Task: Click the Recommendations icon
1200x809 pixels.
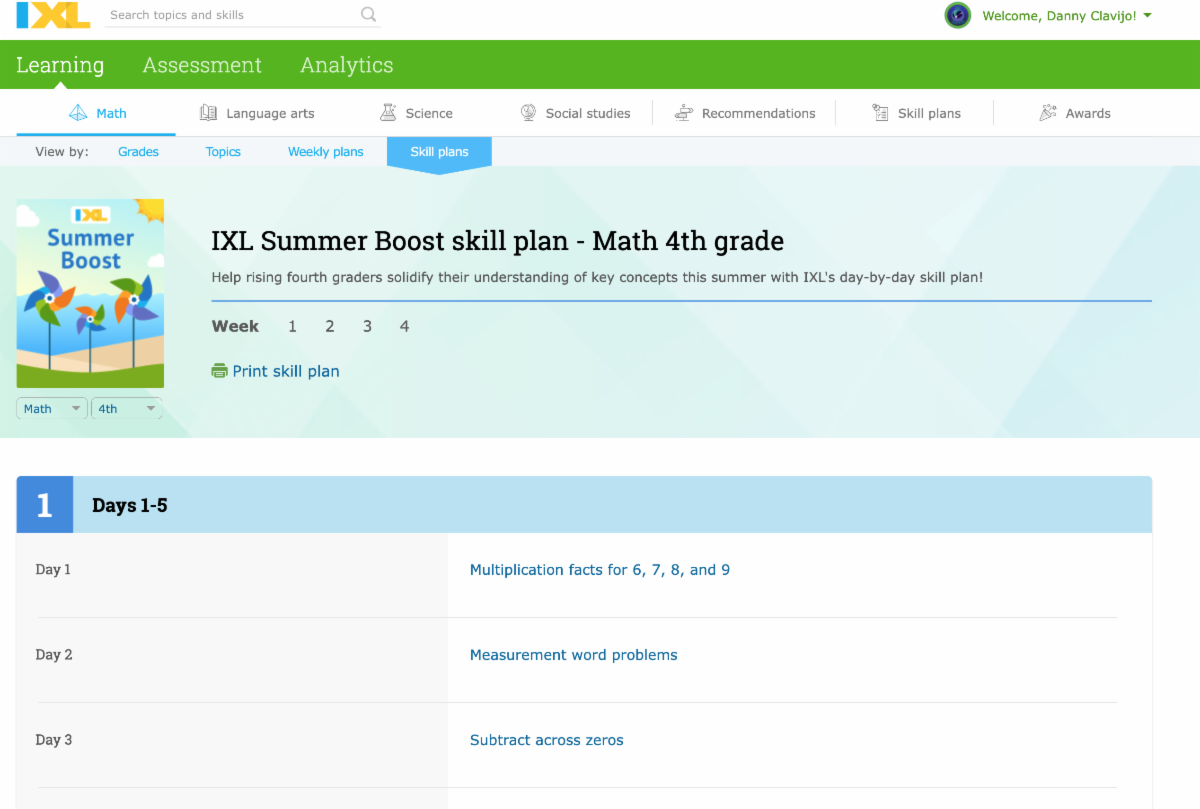Action: (x=684, y=113)
